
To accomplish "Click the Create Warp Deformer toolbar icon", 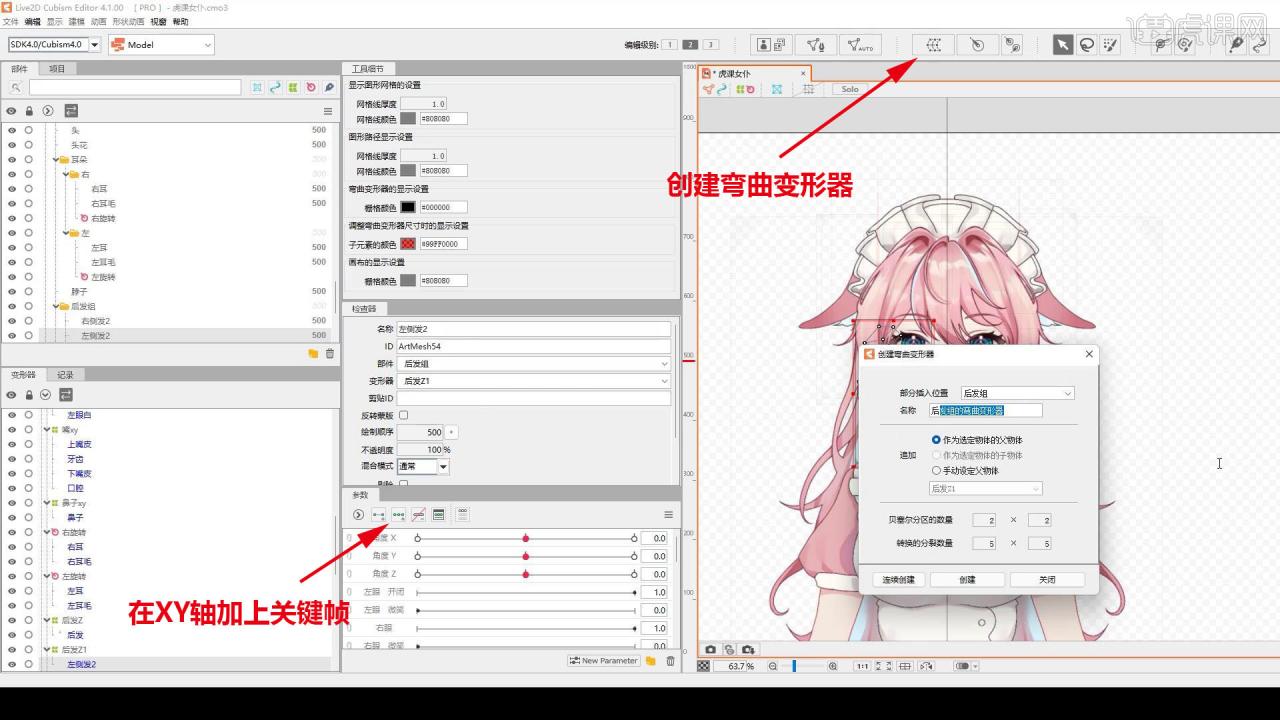I will [933, 44].
